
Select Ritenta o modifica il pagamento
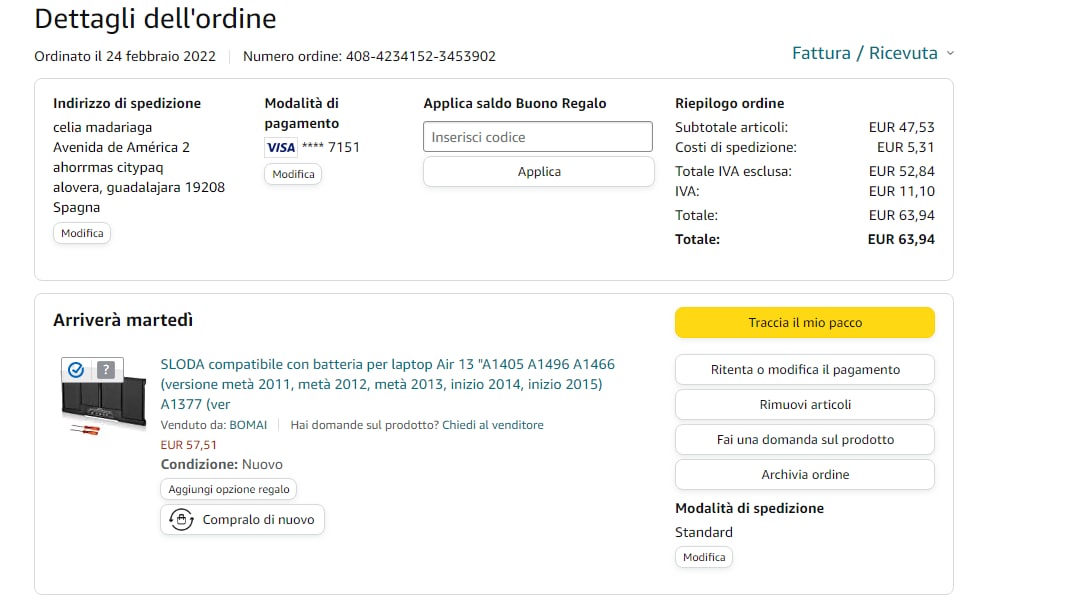pos(804,370)
